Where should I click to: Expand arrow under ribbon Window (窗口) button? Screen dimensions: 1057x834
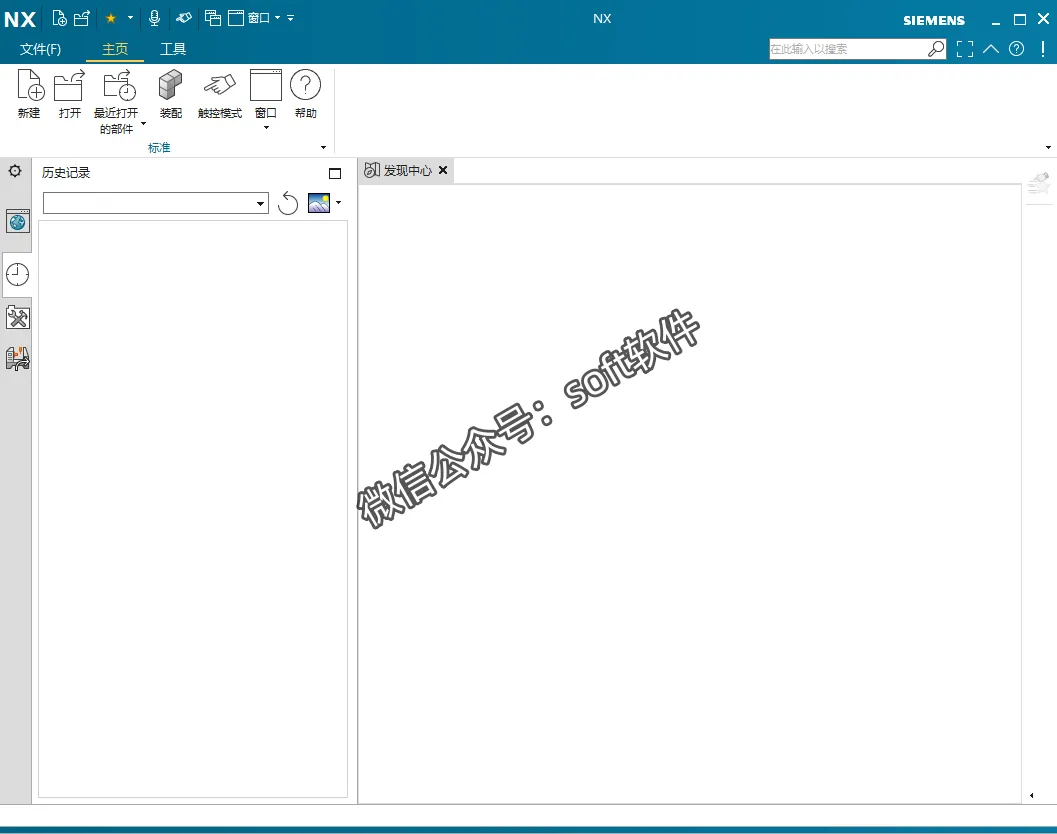[266, 127]
